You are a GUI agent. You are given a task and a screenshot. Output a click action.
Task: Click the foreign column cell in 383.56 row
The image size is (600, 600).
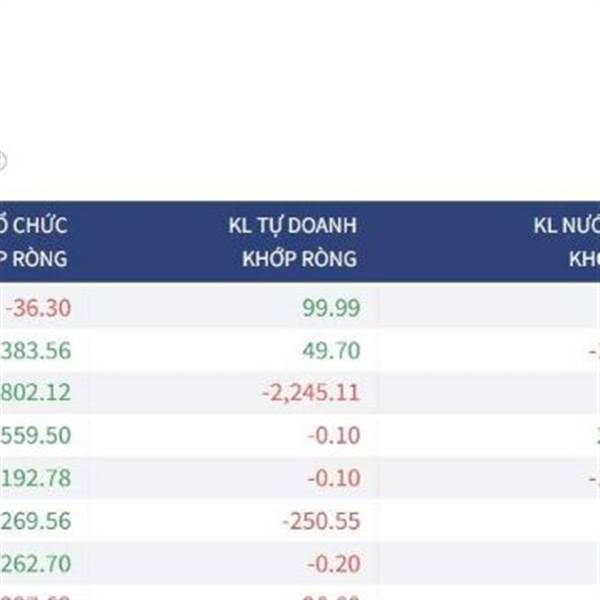coord(594,351)
